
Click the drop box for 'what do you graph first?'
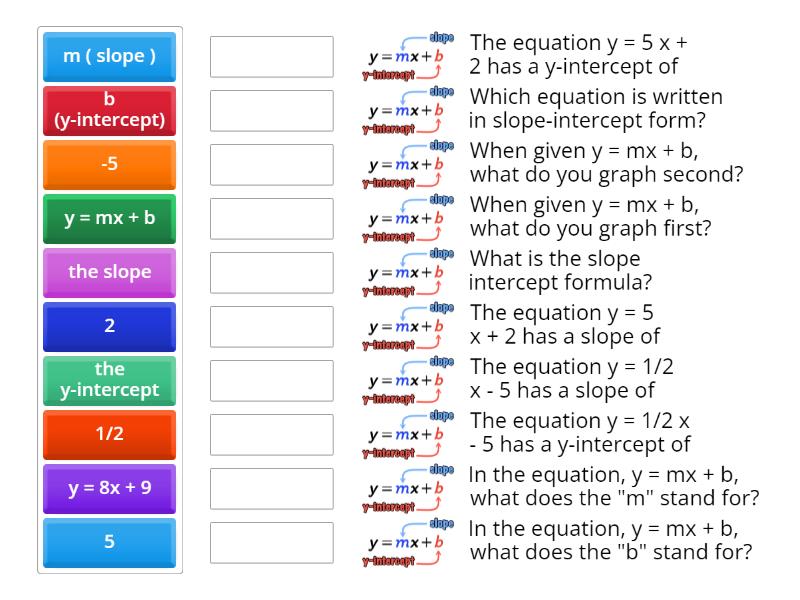point(272,219)
